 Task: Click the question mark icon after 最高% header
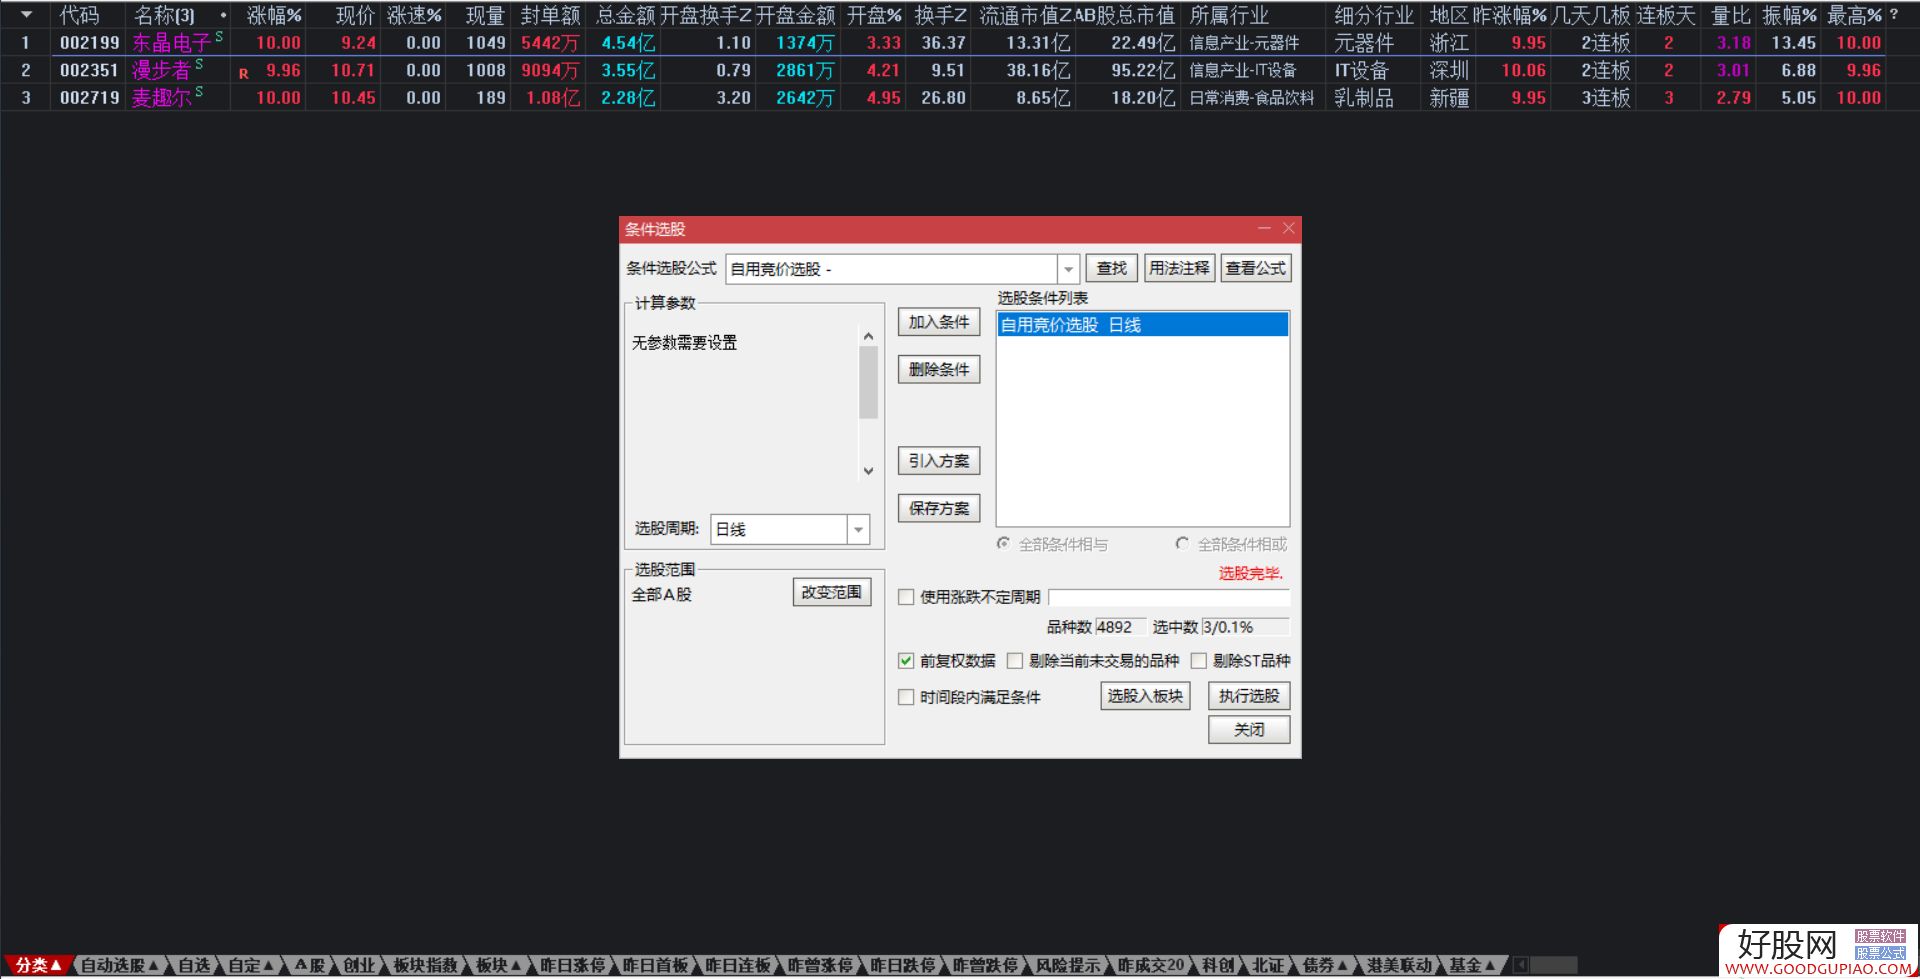coord(1894,15)
